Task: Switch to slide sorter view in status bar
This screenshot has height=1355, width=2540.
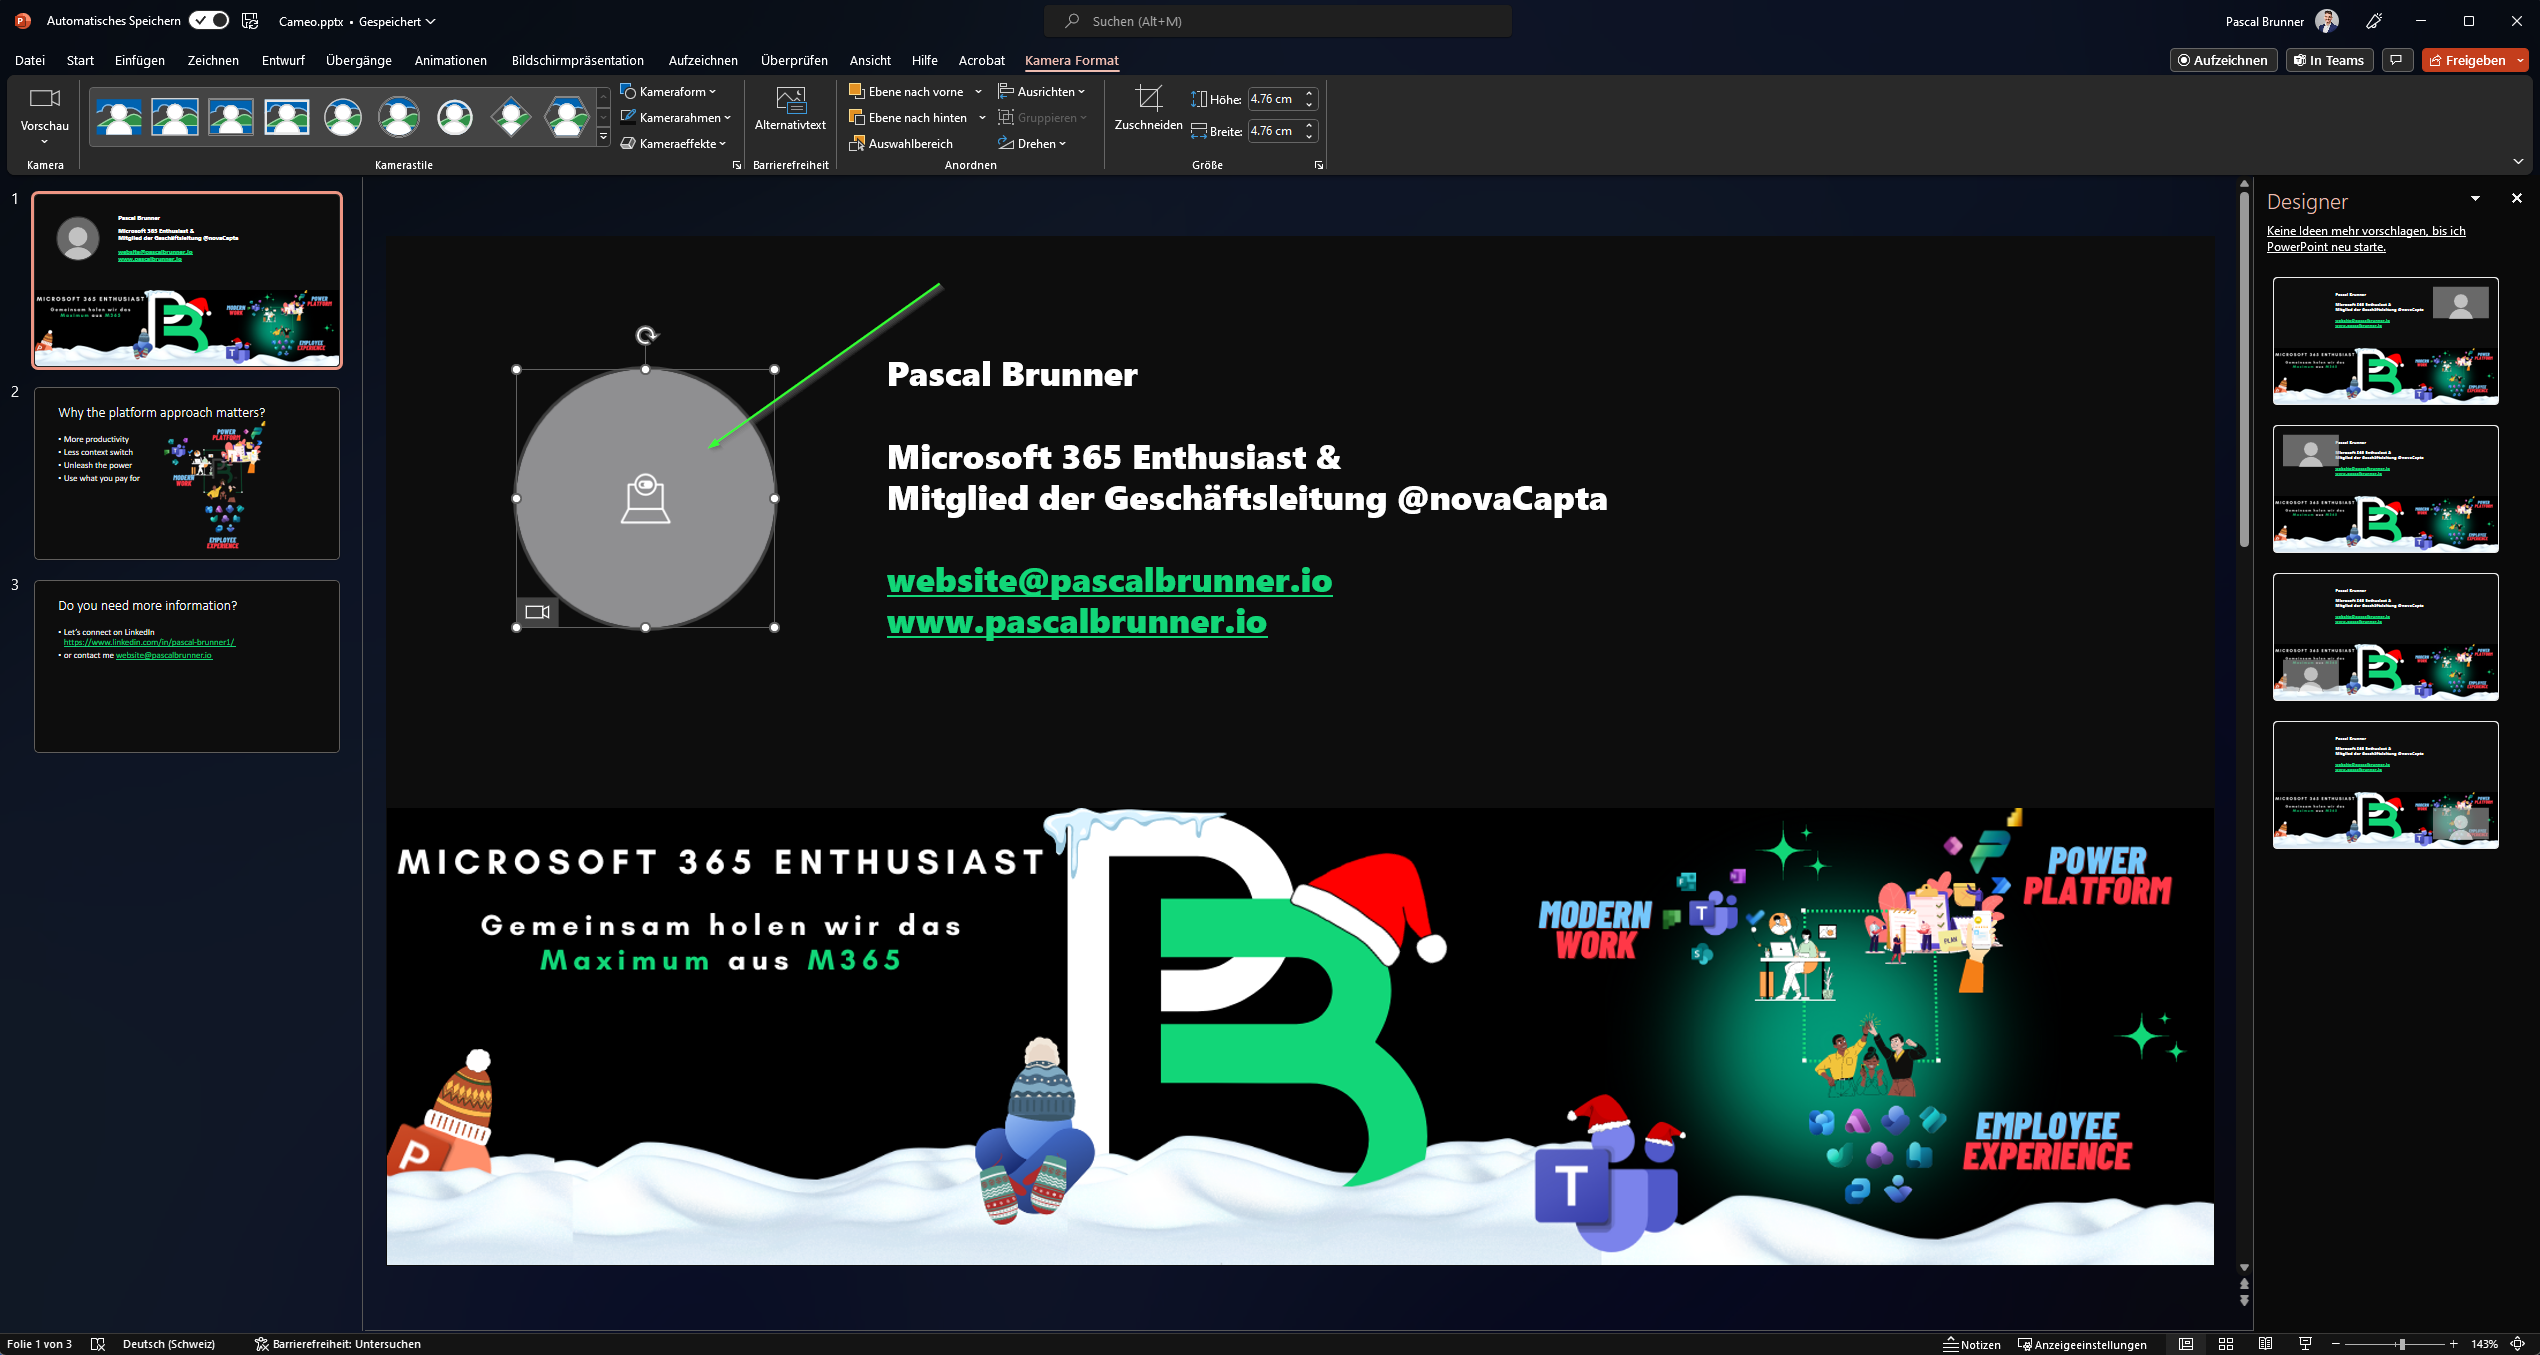Action: 2226,1344
